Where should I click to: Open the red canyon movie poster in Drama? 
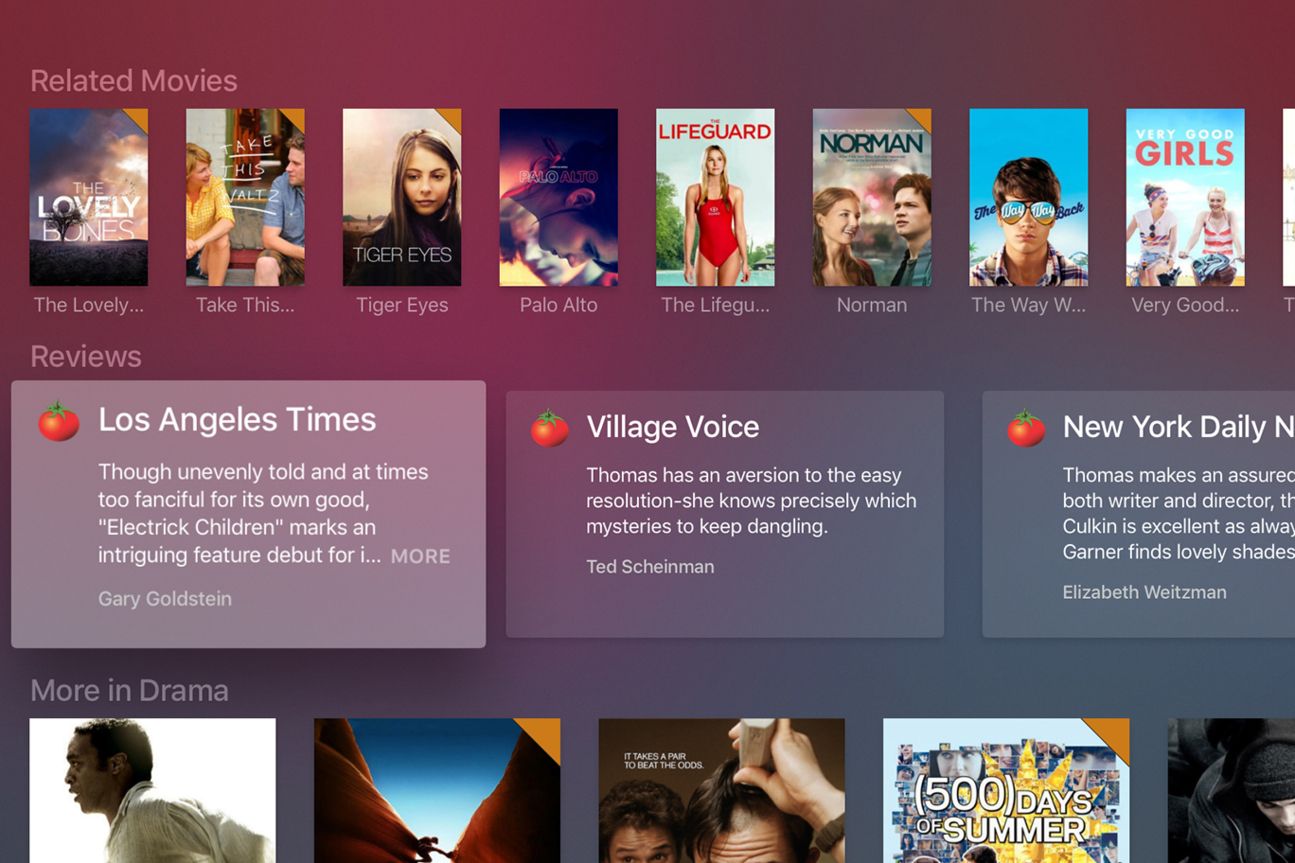437,790
